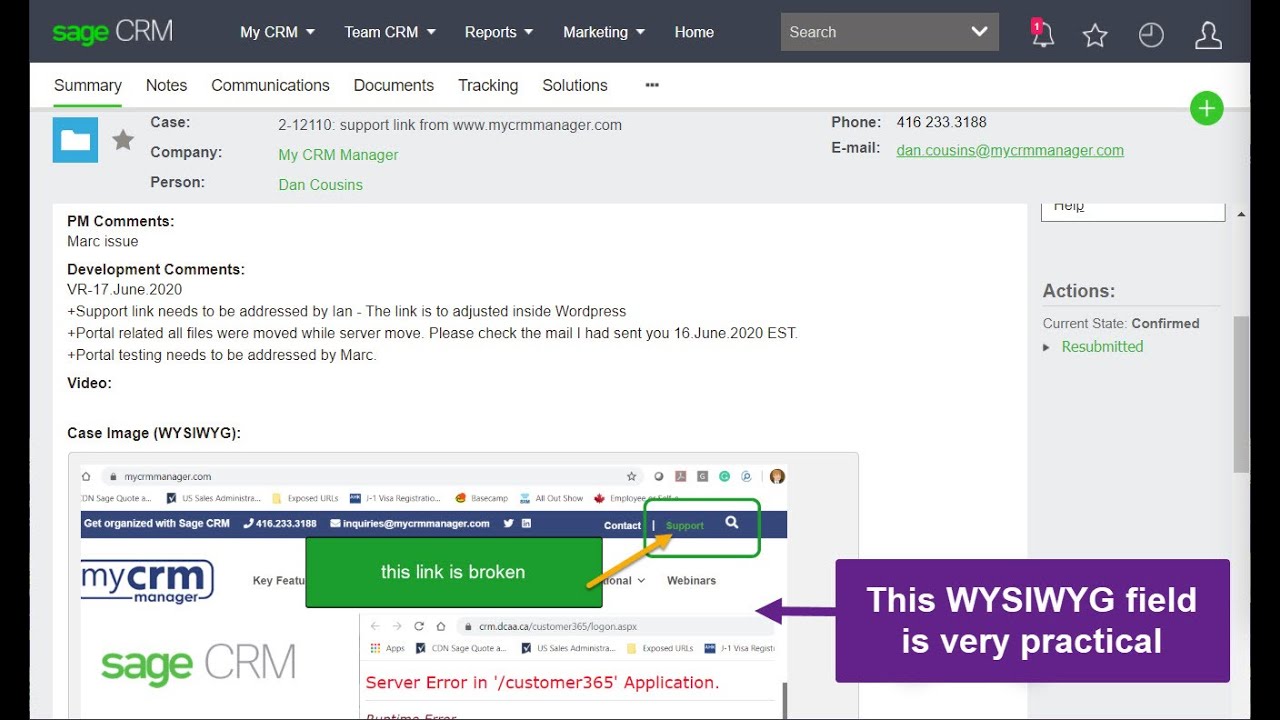Click the phone number 416 233.3188
This screenshot has width=1280, height=720.
click(x=941, y=122)
